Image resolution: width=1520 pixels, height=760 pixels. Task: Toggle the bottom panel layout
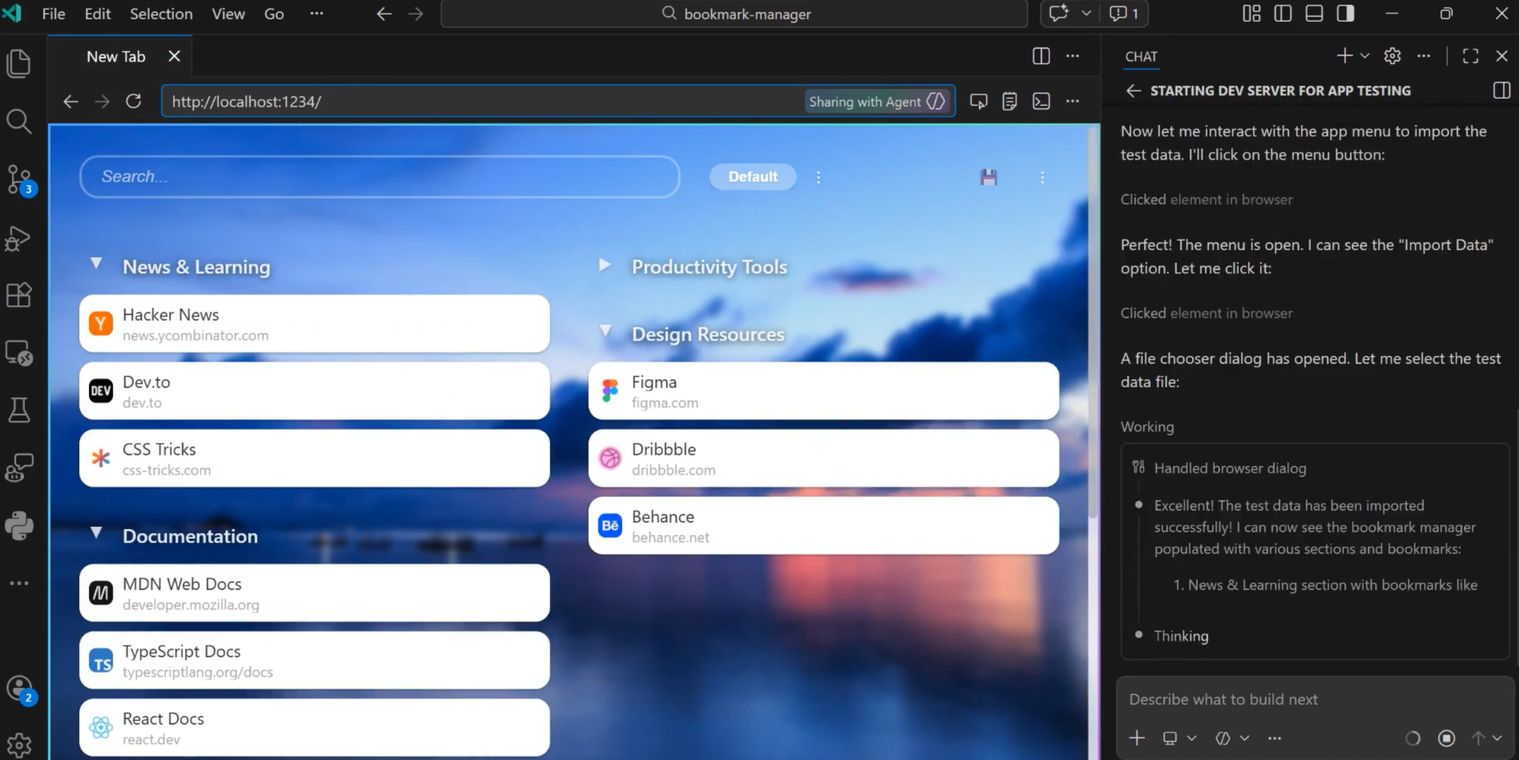tap(1314, 14)
